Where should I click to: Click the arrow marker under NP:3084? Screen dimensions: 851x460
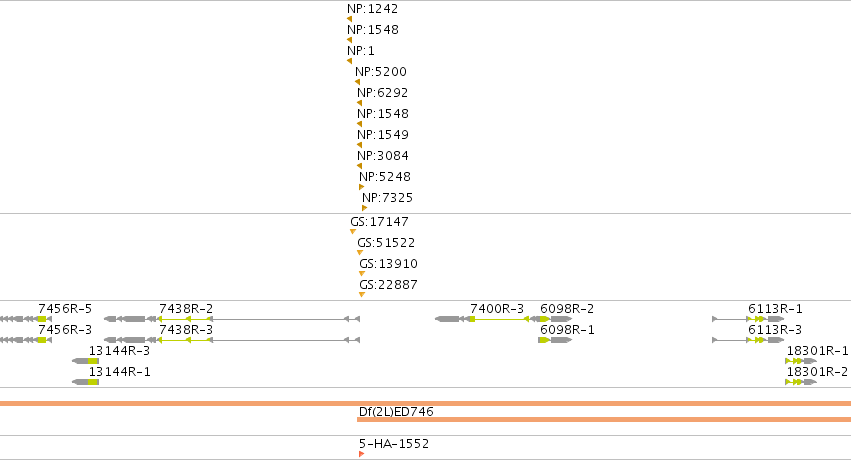pyautogui.click(x=359, y=166)
